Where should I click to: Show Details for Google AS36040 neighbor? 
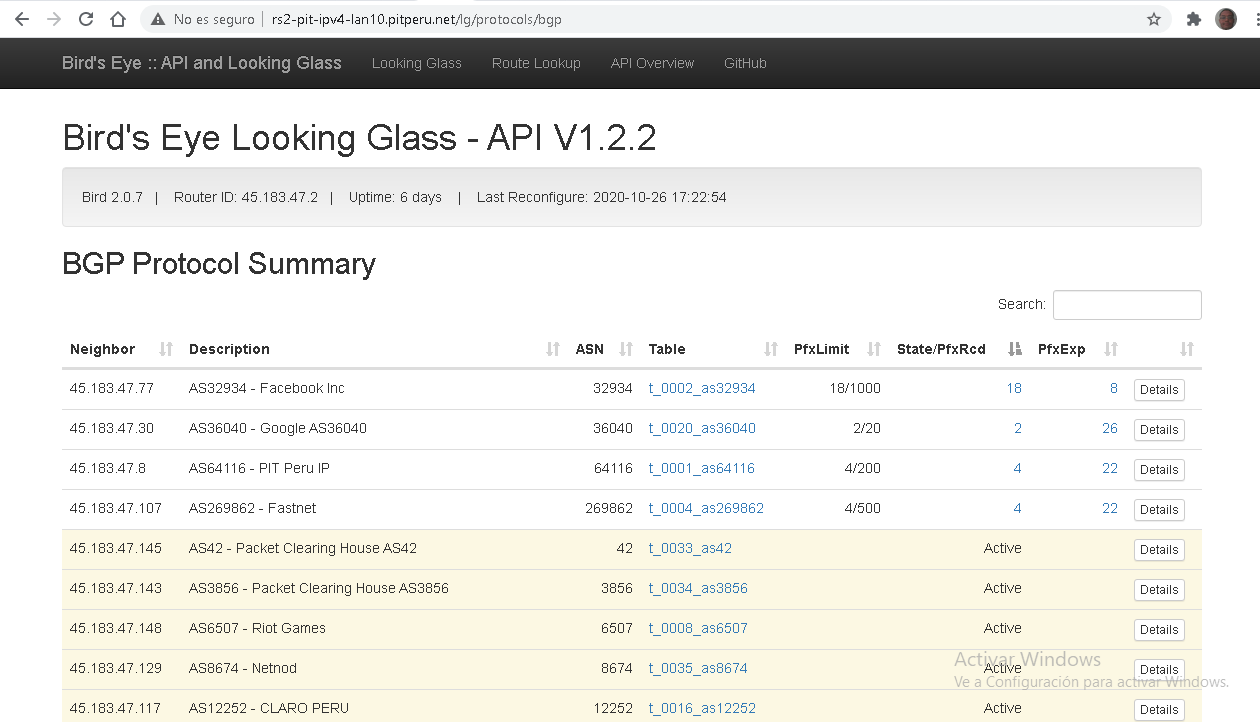(1159, 430)
